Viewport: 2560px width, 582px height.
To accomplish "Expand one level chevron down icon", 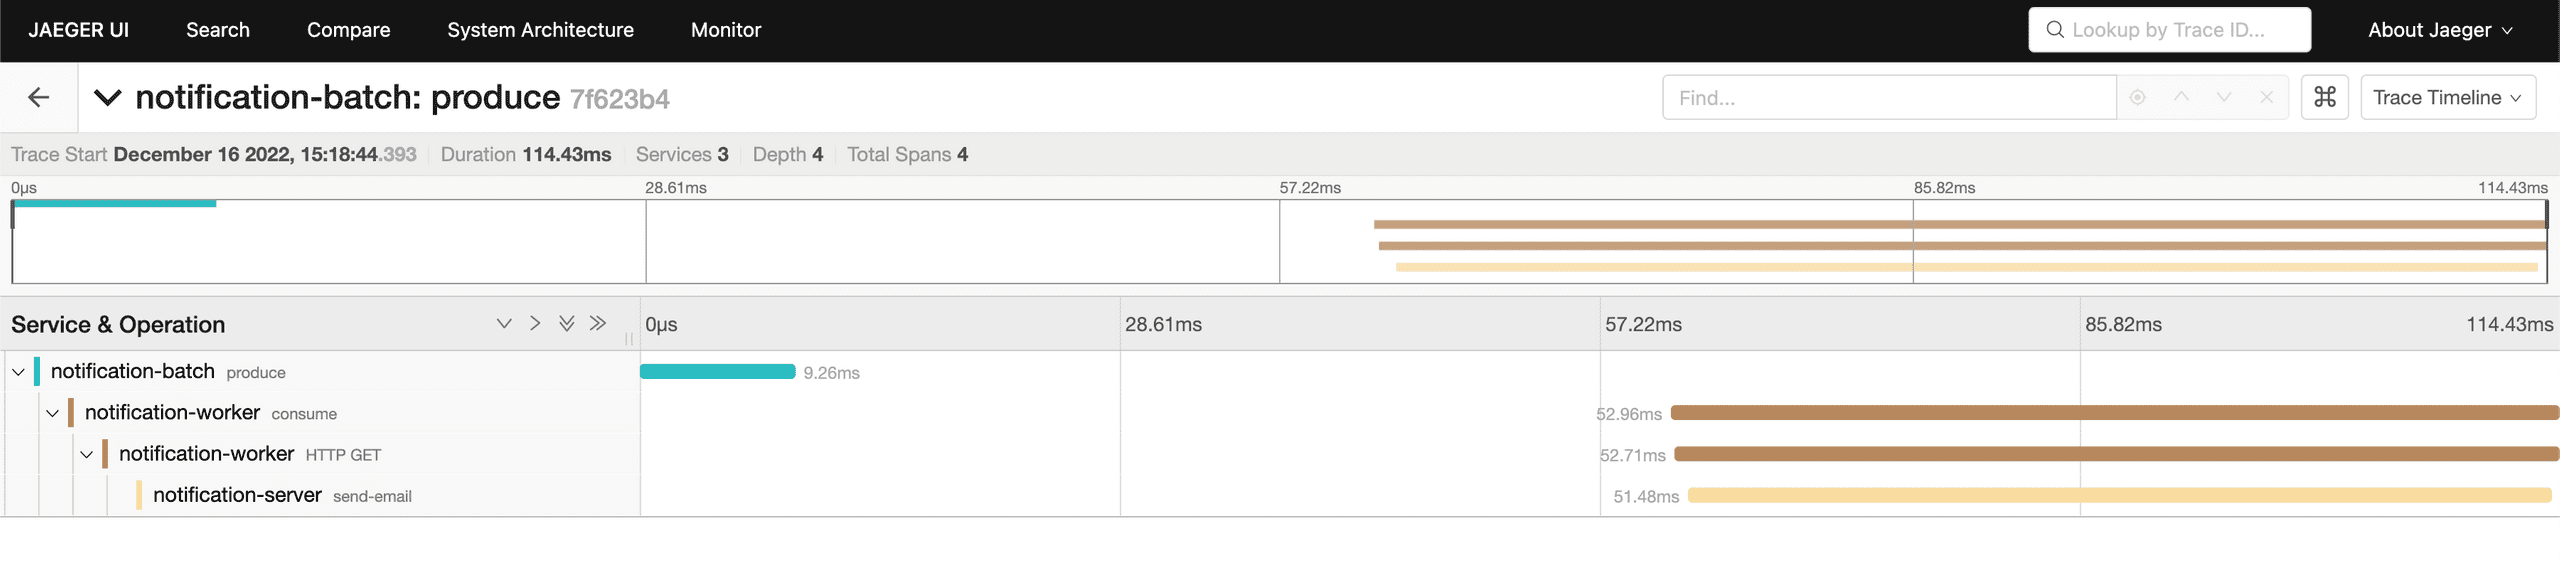I will (504, 323).
